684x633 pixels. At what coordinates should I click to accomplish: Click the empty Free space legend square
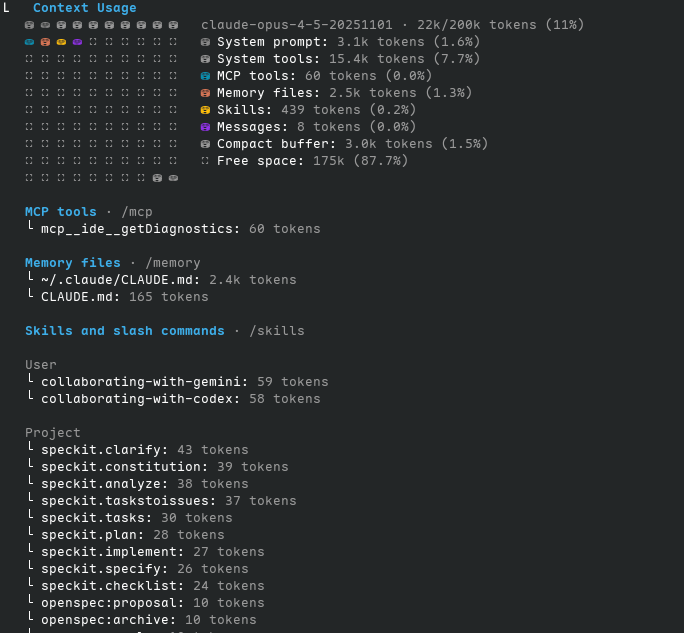205,161
